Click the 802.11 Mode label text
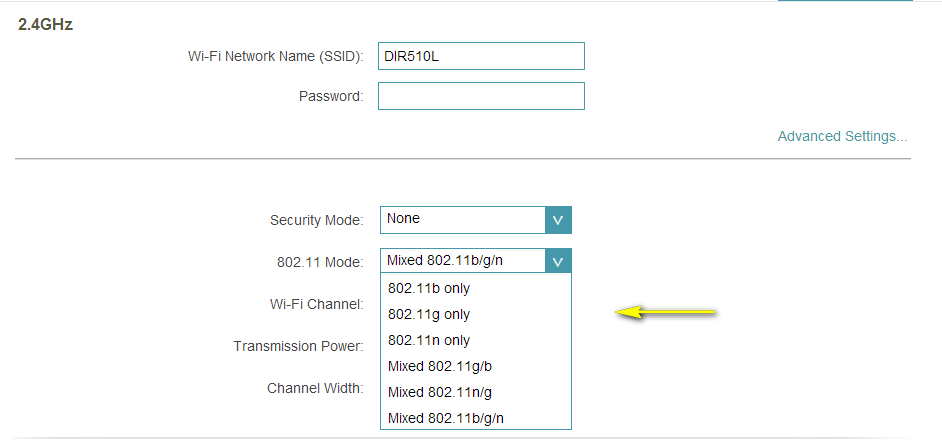942x443 pixels. [320, 262]
